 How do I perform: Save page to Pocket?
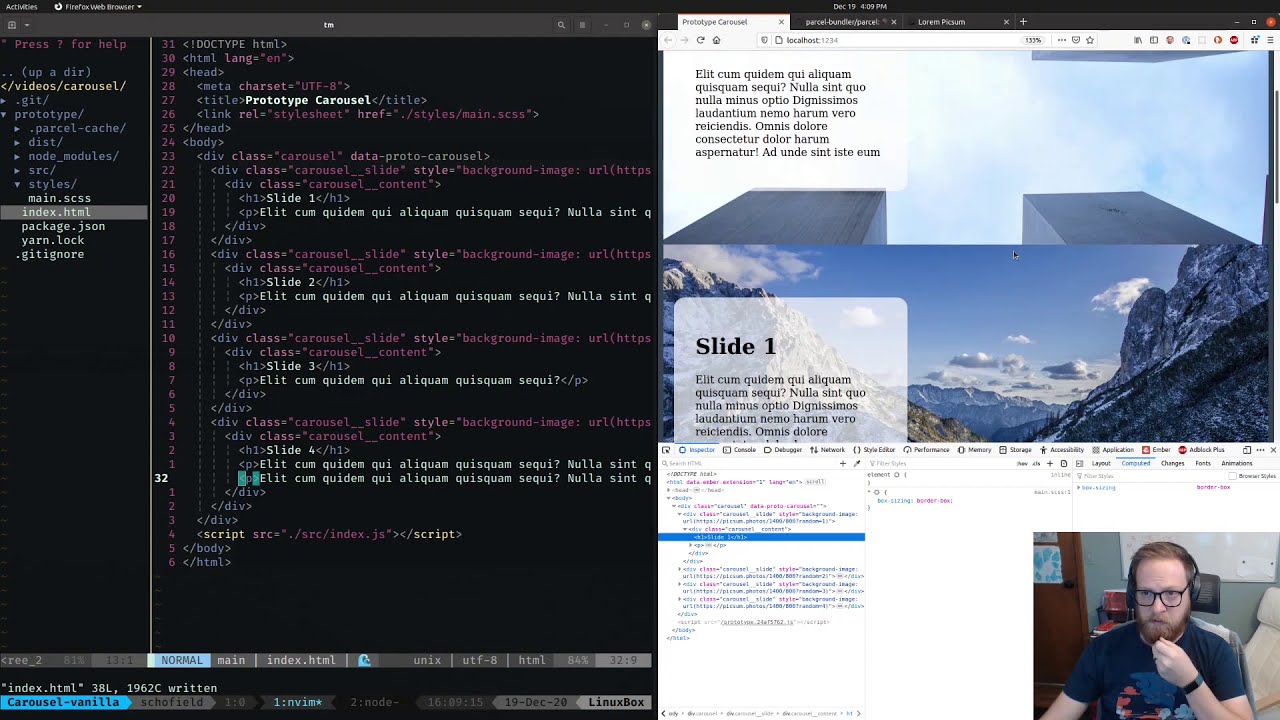coord(1076,40)
